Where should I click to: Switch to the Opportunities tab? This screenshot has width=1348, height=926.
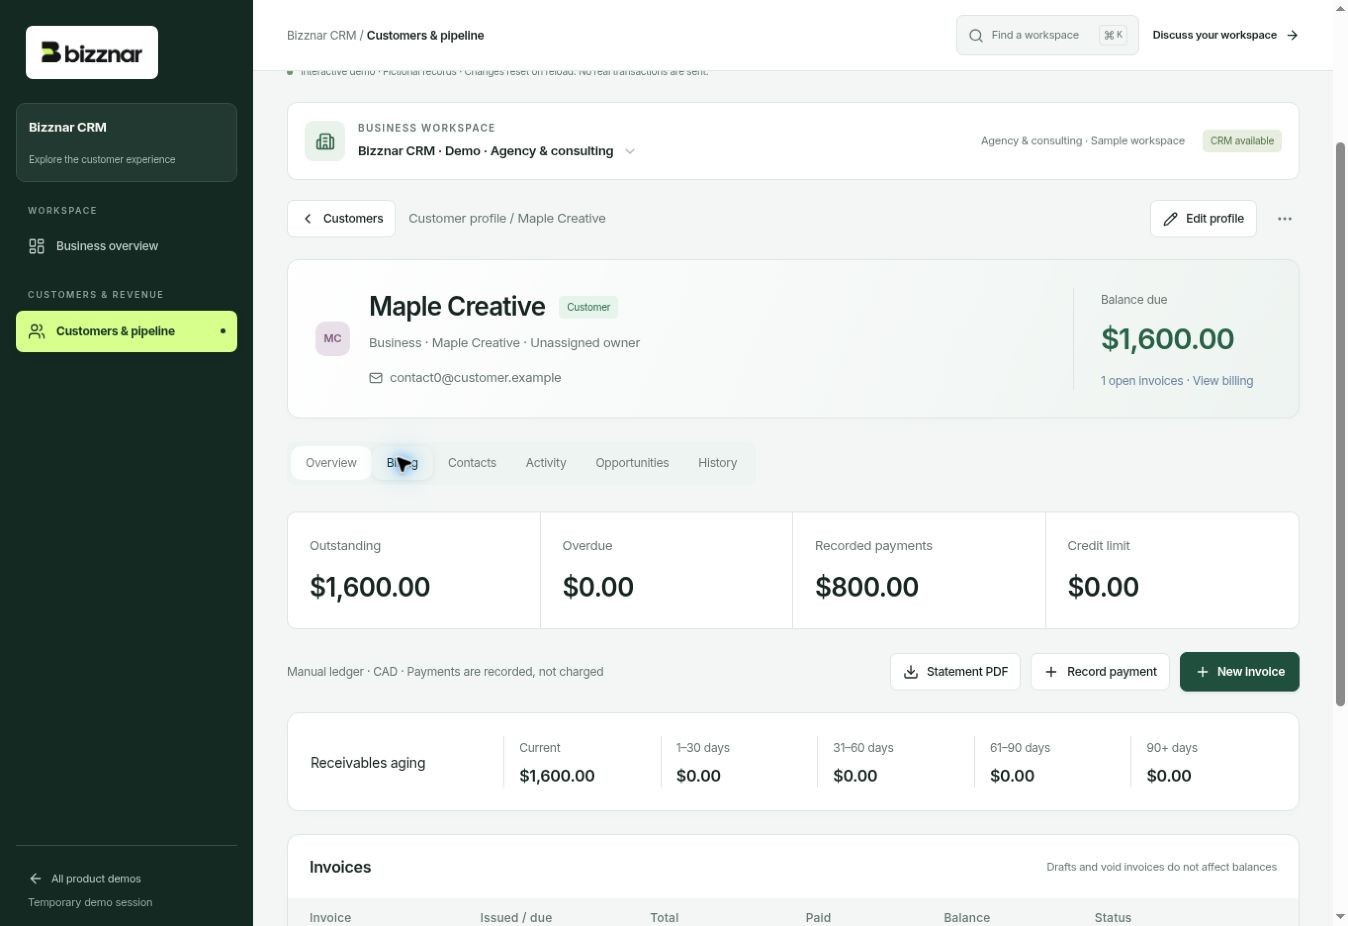click(x=632, y=463)
